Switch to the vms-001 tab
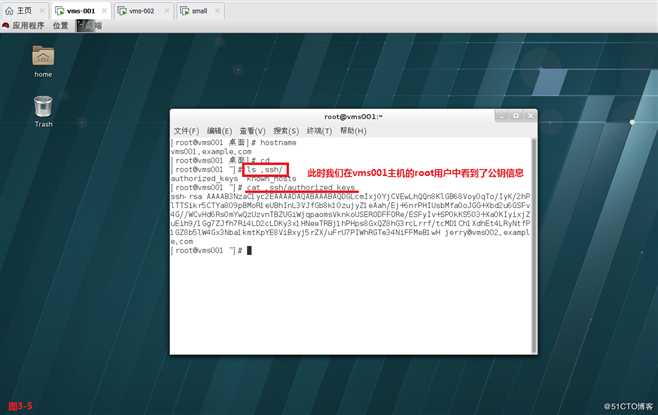The height and width of the screenshot is (415, 658). pyautogui.click(x=81, y=11)
